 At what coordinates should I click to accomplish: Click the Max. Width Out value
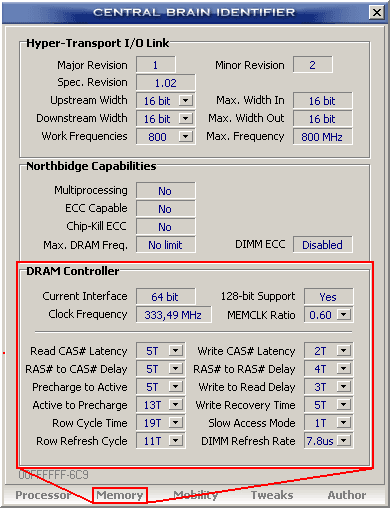click(323, 119)
